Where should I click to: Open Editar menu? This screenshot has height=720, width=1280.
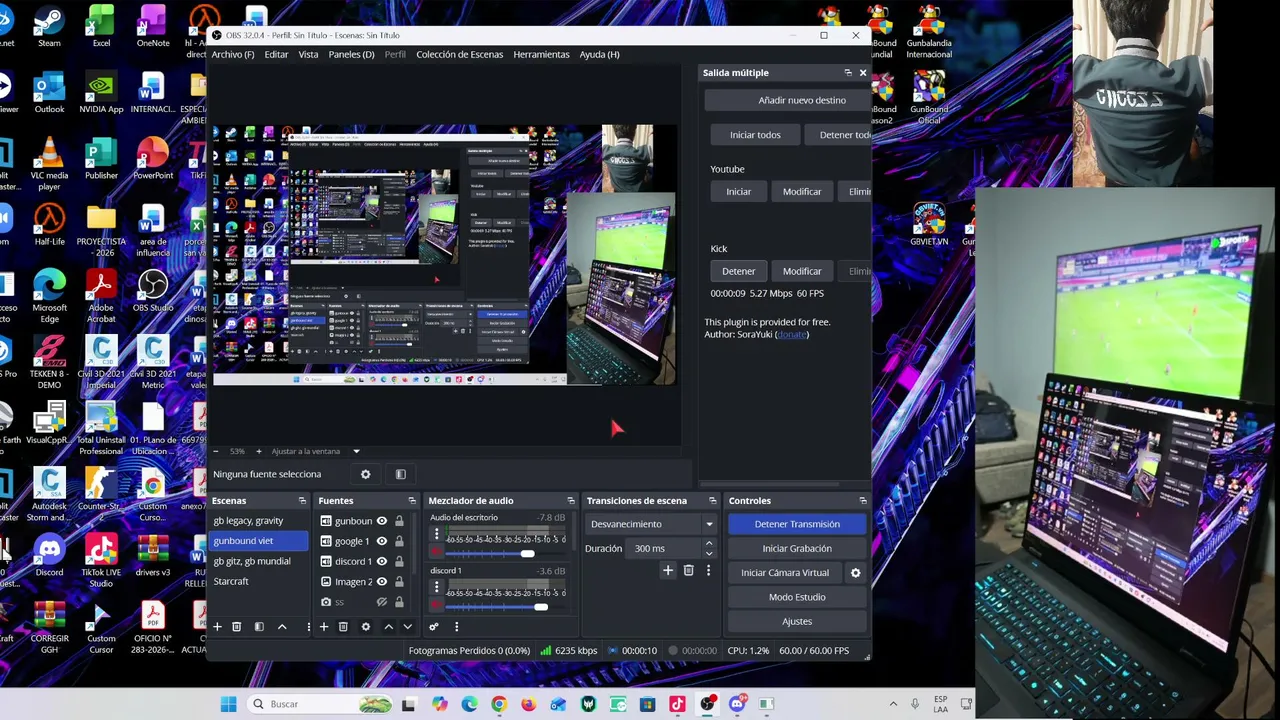pos(276,54)
